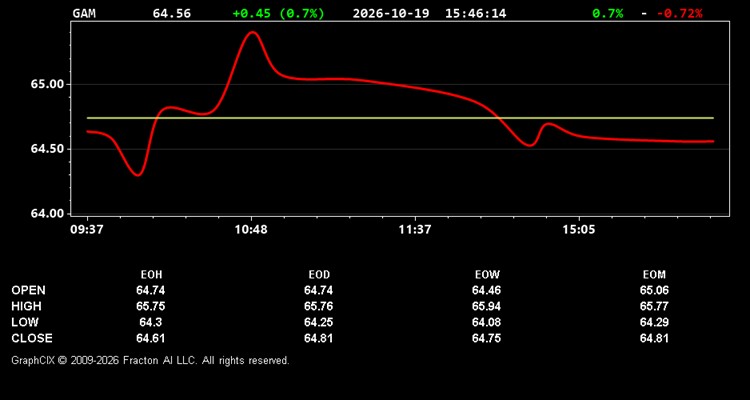Click the 64.00 y-axis label
Viewport: 750px width, 400px height.
coord(47,213)
